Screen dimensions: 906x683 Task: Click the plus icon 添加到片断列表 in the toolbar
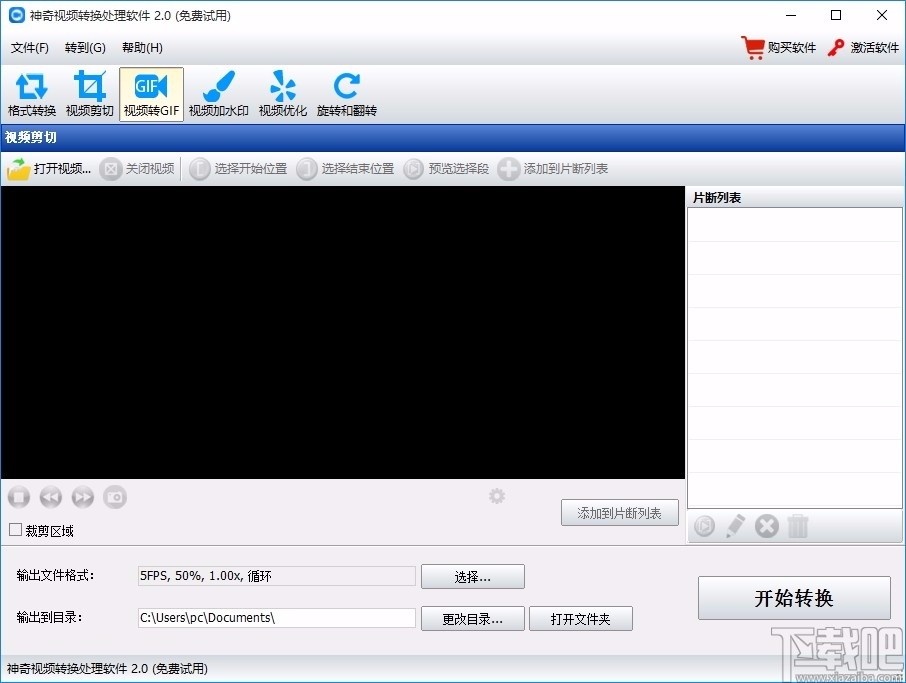pos(508,169)
